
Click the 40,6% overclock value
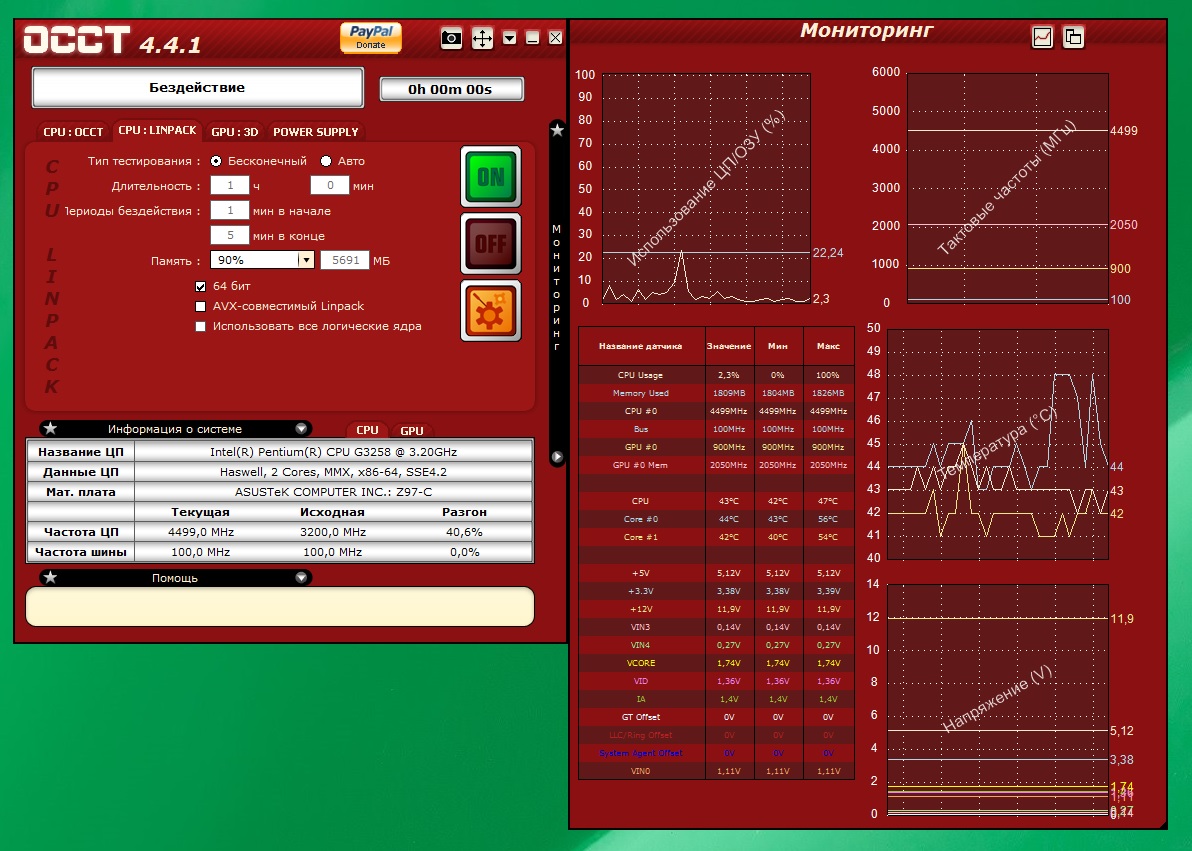[464, 532]
